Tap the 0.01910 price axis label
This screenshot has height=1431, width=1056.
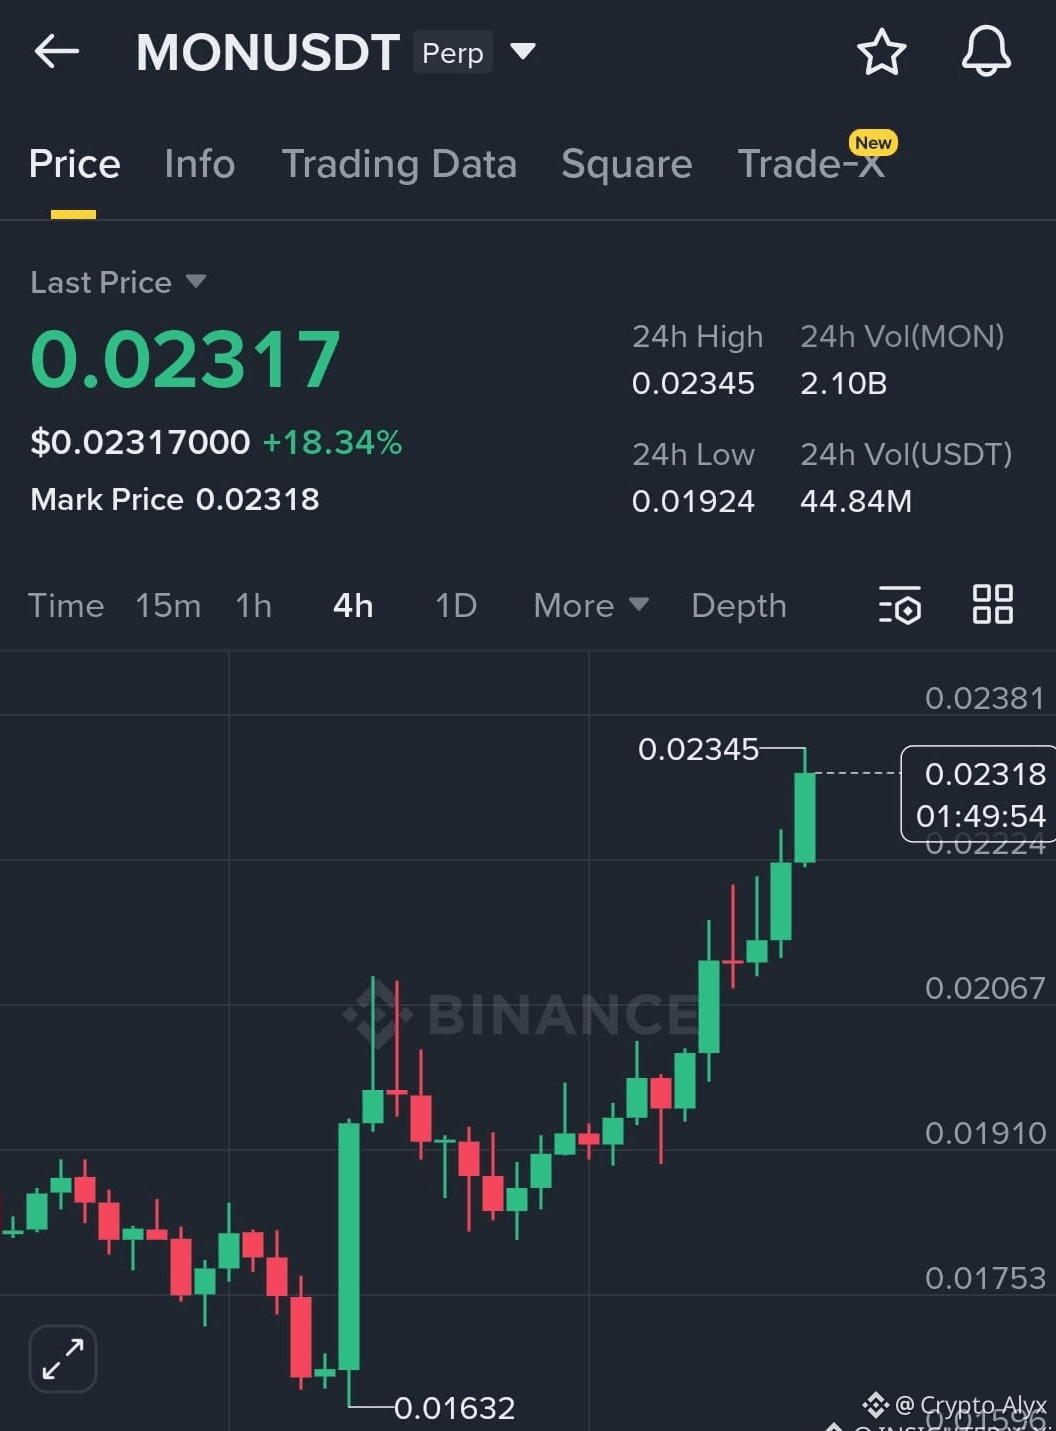pos(985,1133)
